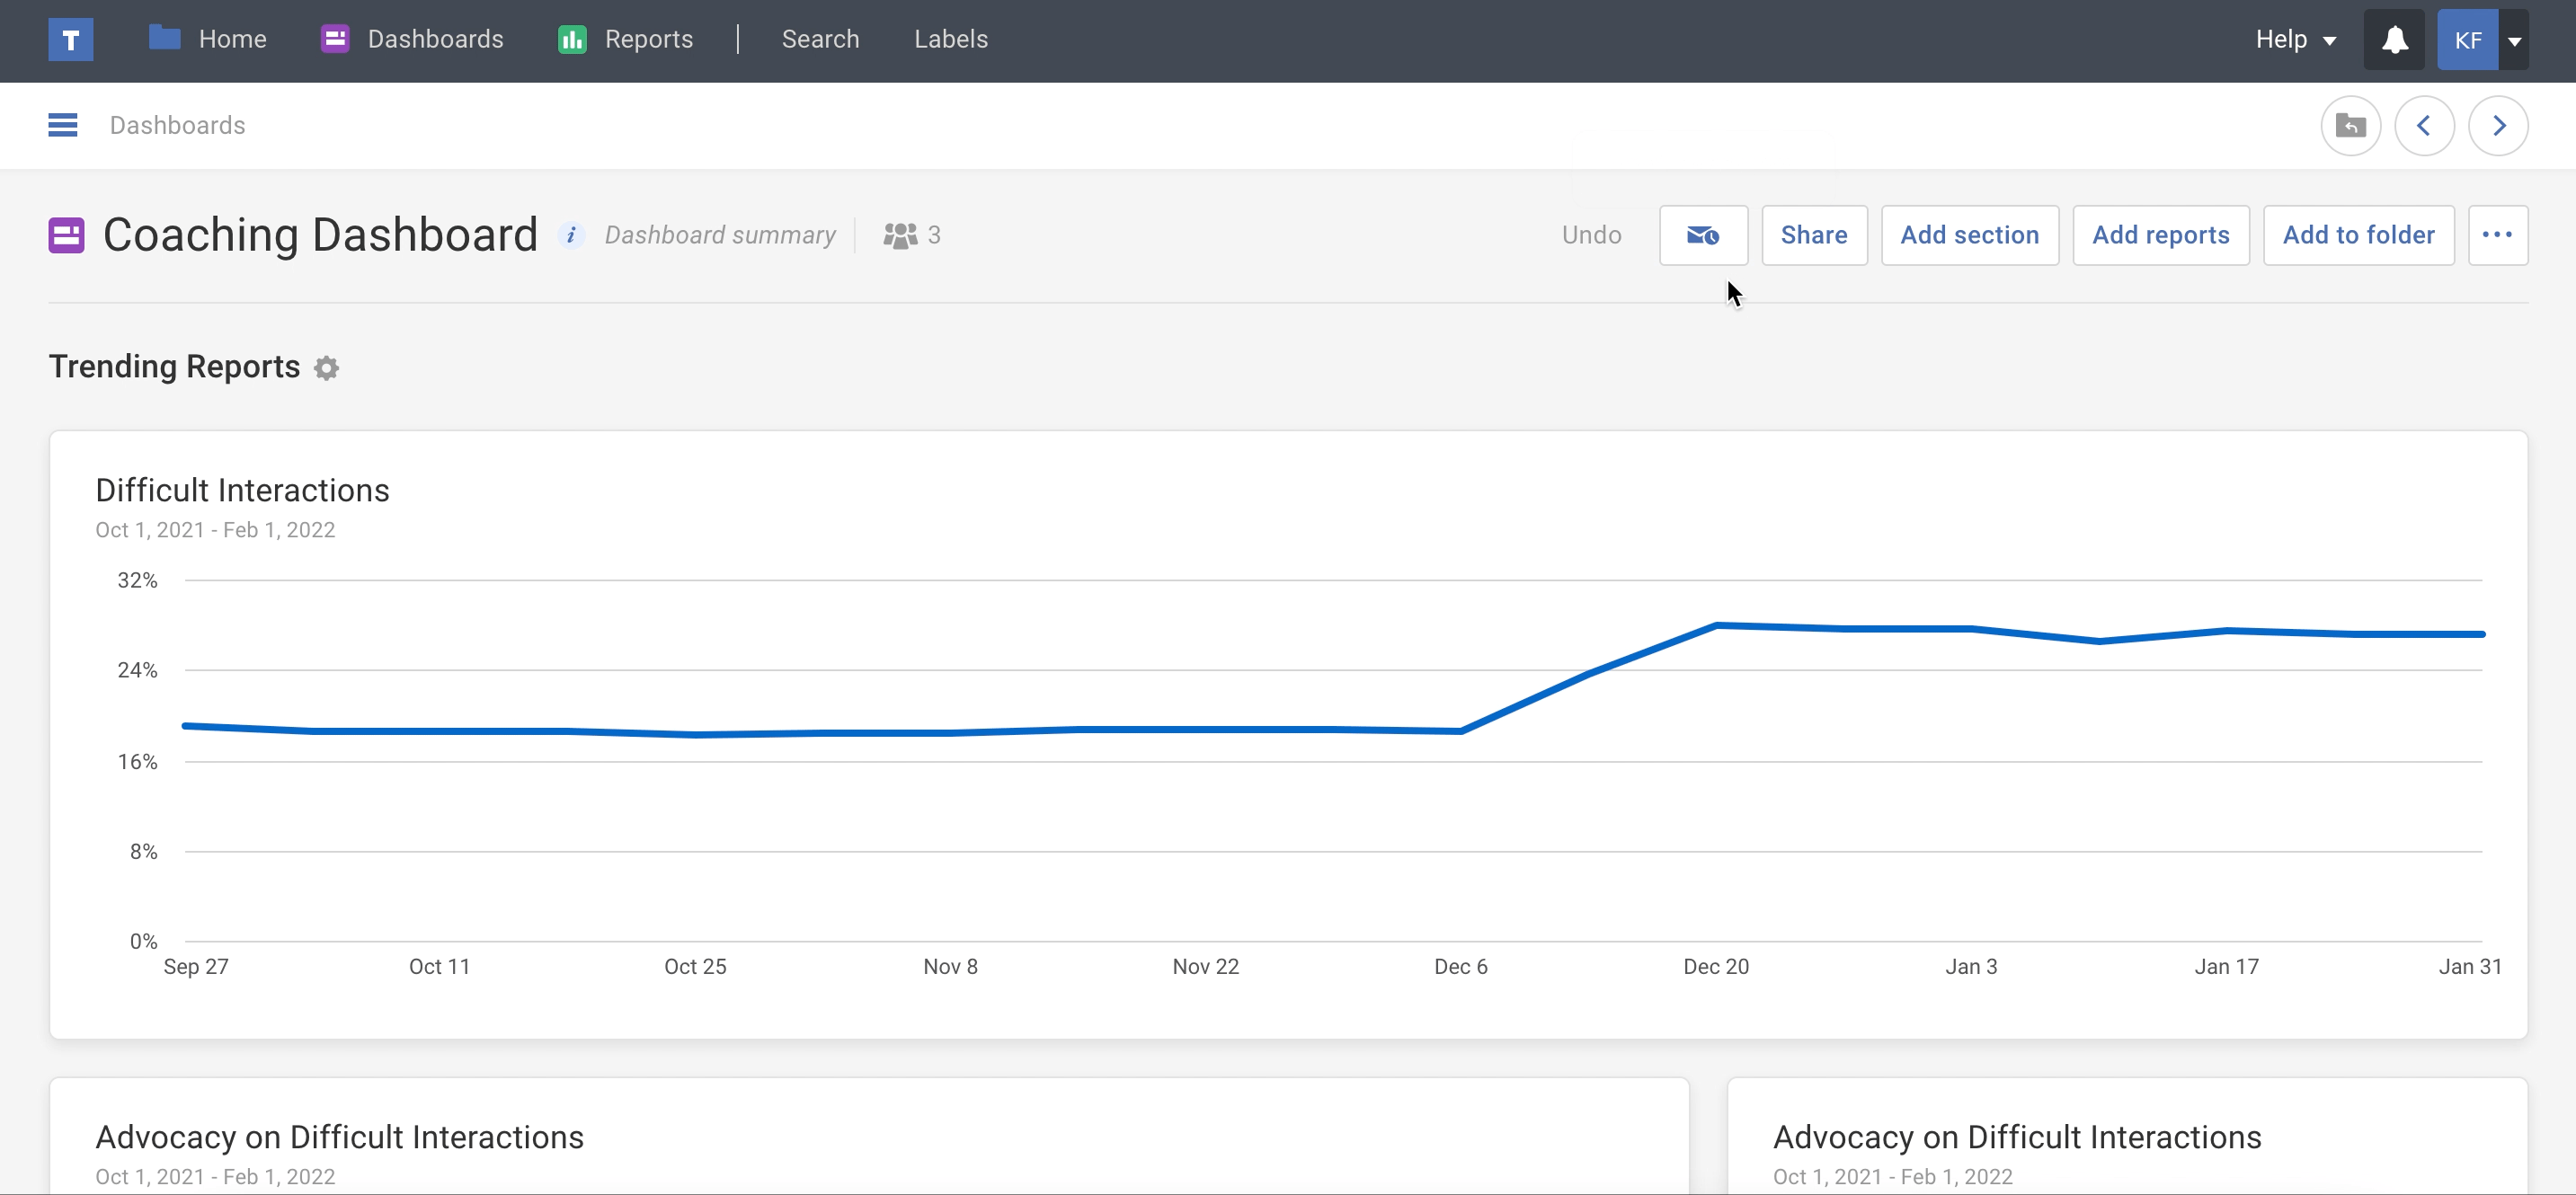Image resolution: width=2576 pixels, height=1195 pixels.
Task: Click the shared users count icon
Action: click(900, 235)
